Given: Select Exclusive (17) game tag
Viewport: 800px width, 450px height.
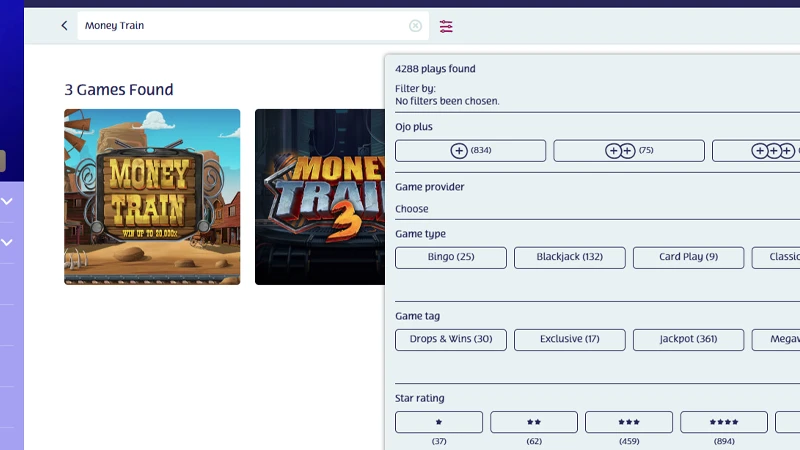Looking at the screenshot, I should click(569, 340).
